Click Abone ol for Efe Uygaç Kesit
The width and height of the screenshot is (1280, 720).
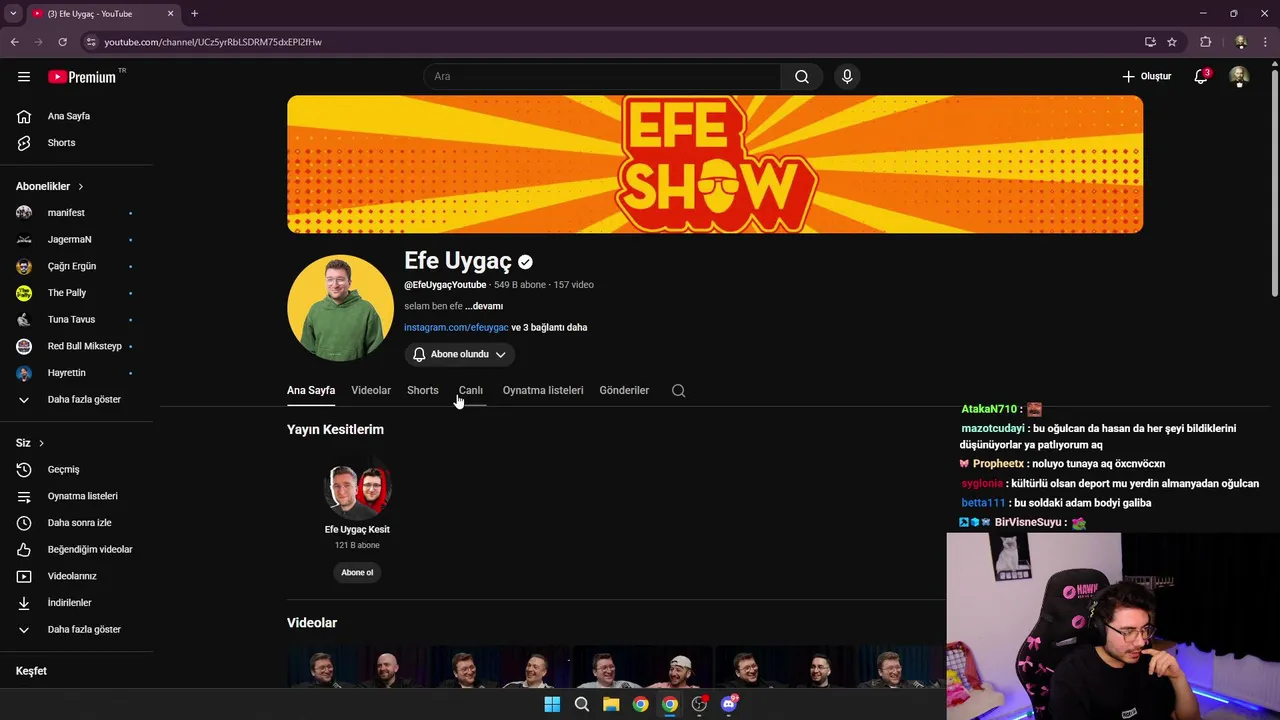click(x=357, y=572)
